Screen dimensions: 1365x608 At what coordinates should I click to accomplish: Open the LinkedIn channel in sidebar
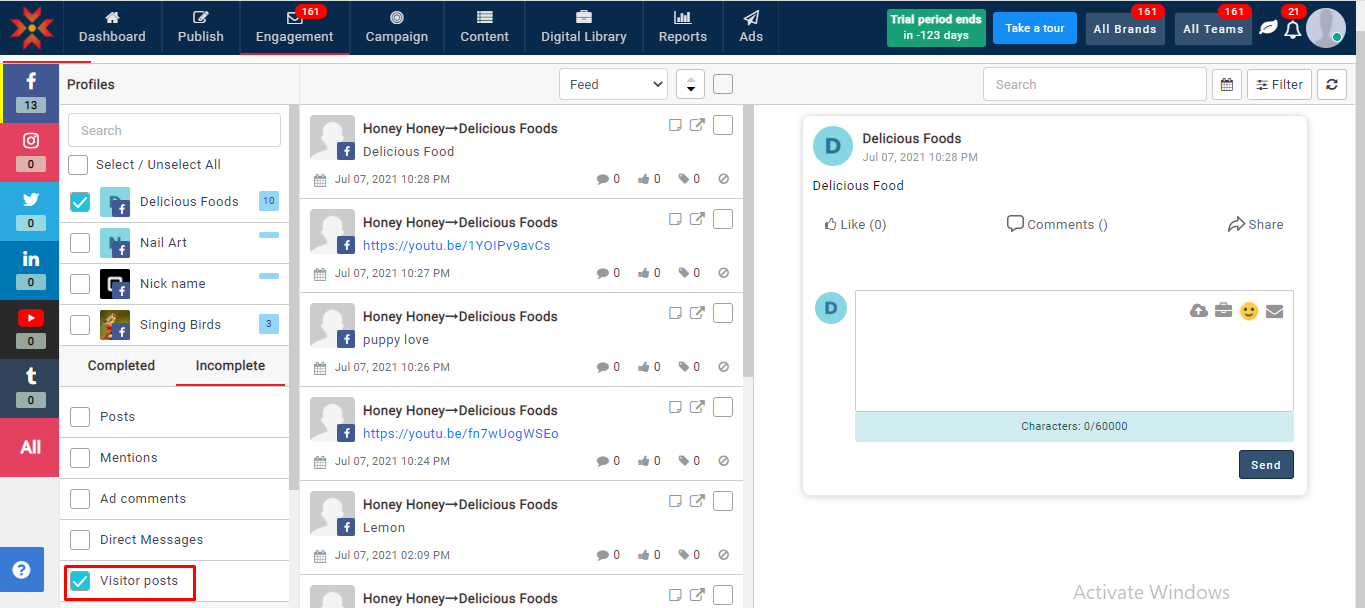pos(30,267)
